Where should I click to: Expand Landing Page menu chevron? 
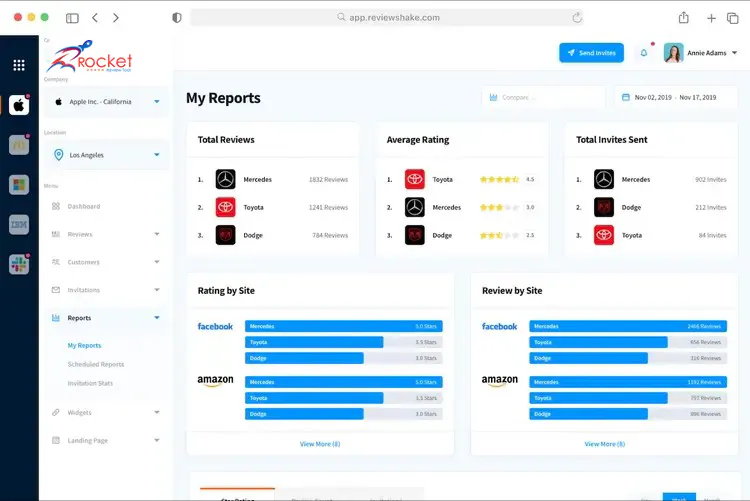[x=157, y=440]
